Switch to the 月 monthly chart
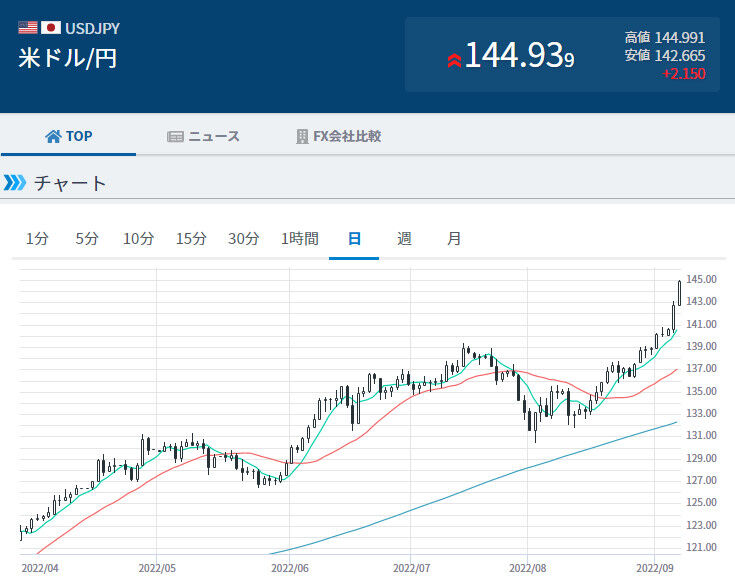This screenshot has width=735, height=576. (x=454, y=239)
